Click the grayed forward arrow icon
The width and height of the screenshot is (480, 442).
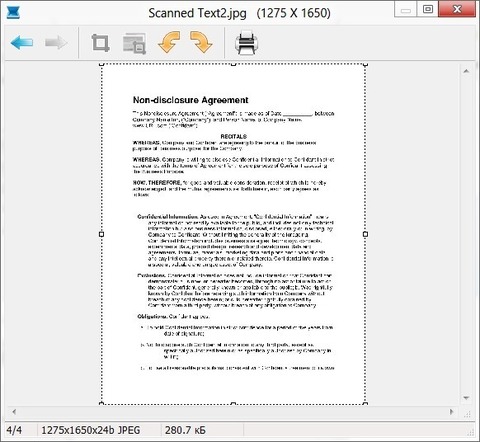(x=56, y=43)
